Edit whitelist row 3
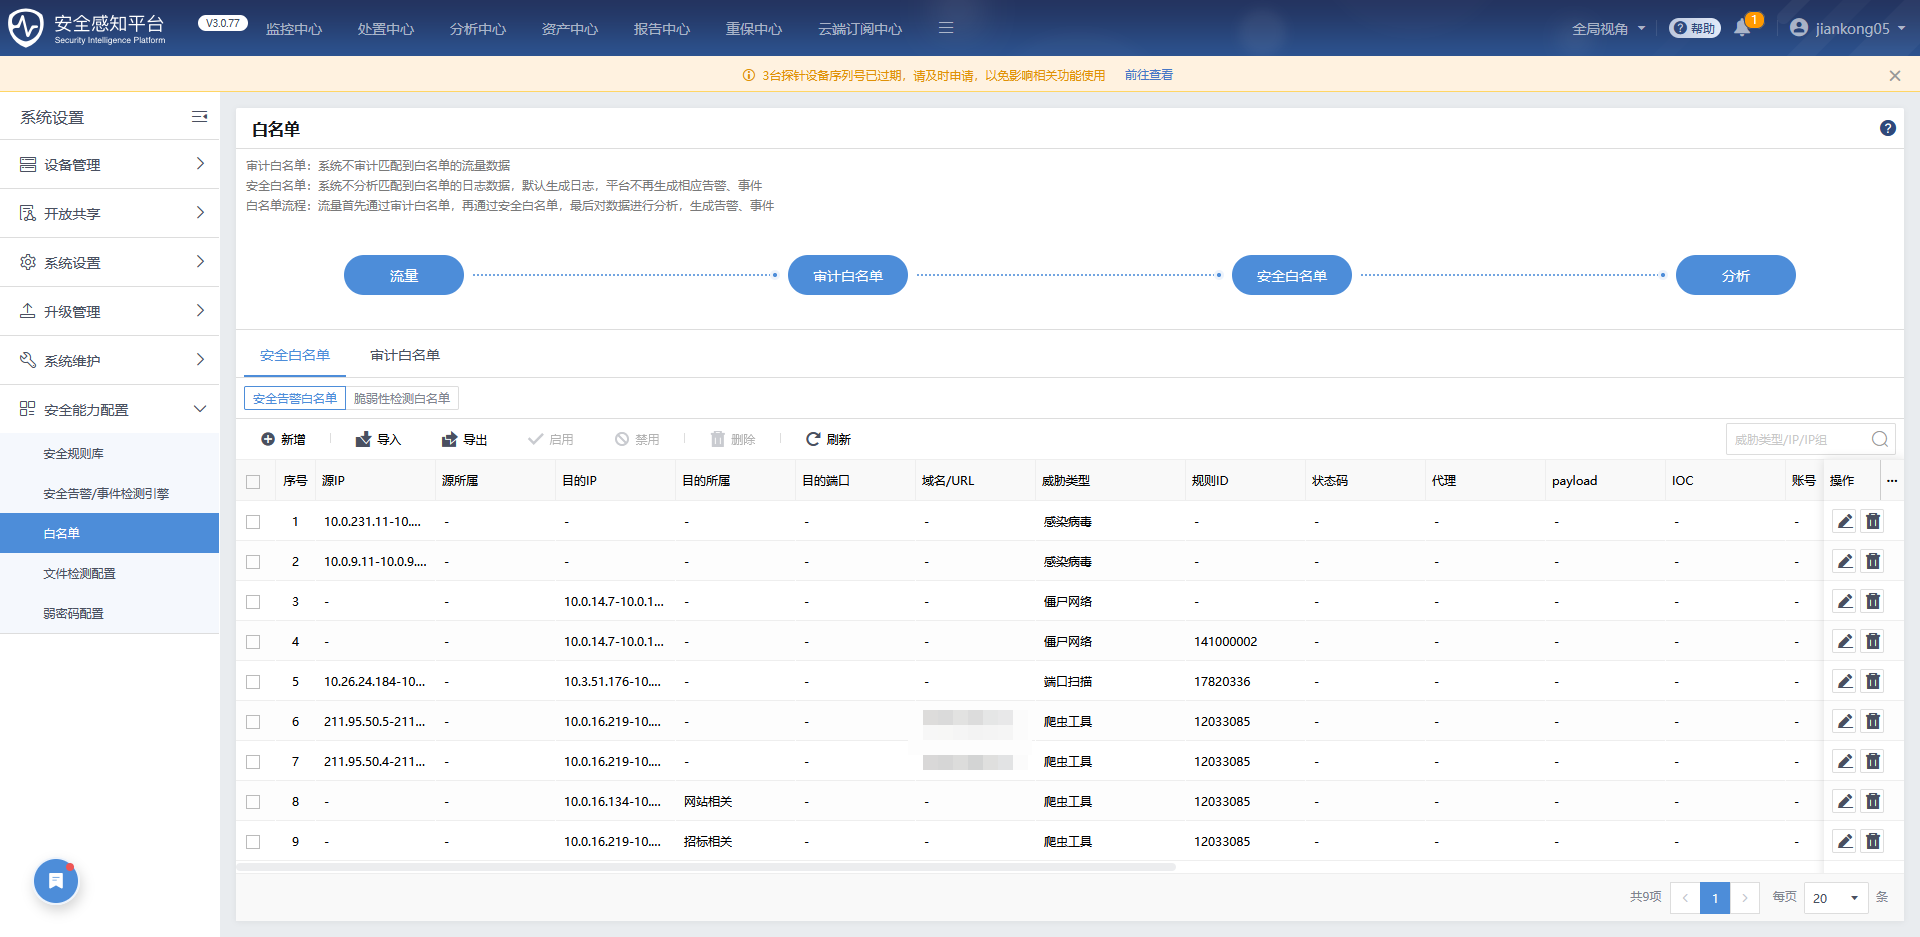The image size is (1920, 937). [x=1845, y=601]
